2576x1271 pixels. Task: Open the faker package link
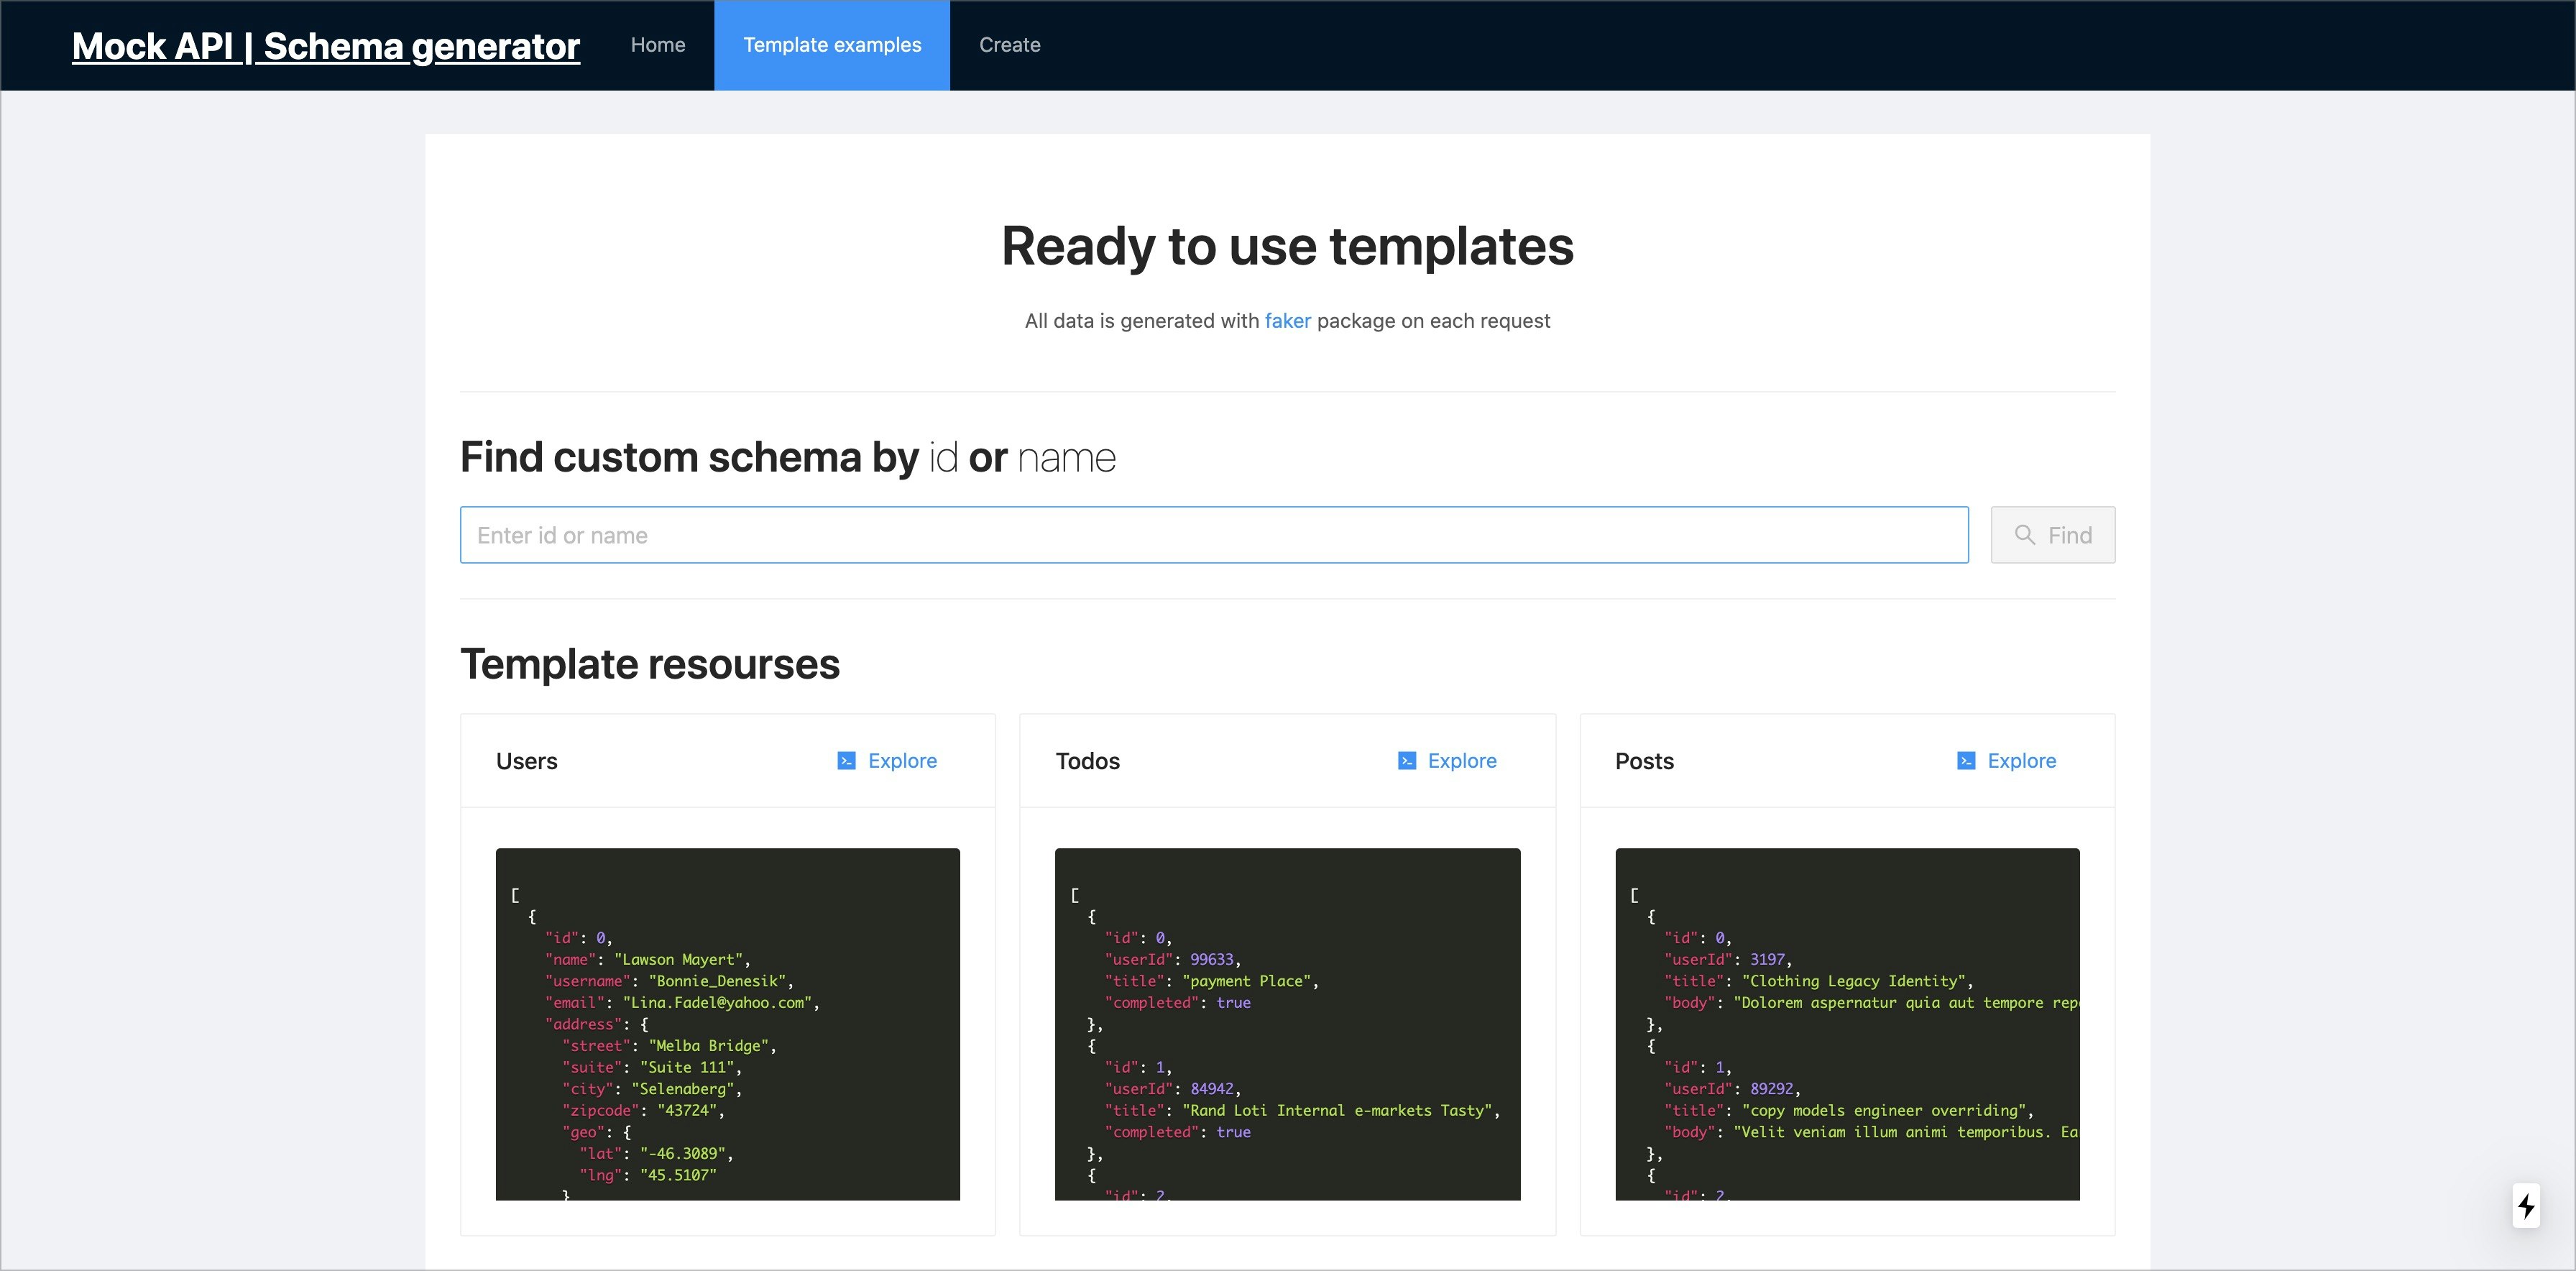tap(1288, 321)
